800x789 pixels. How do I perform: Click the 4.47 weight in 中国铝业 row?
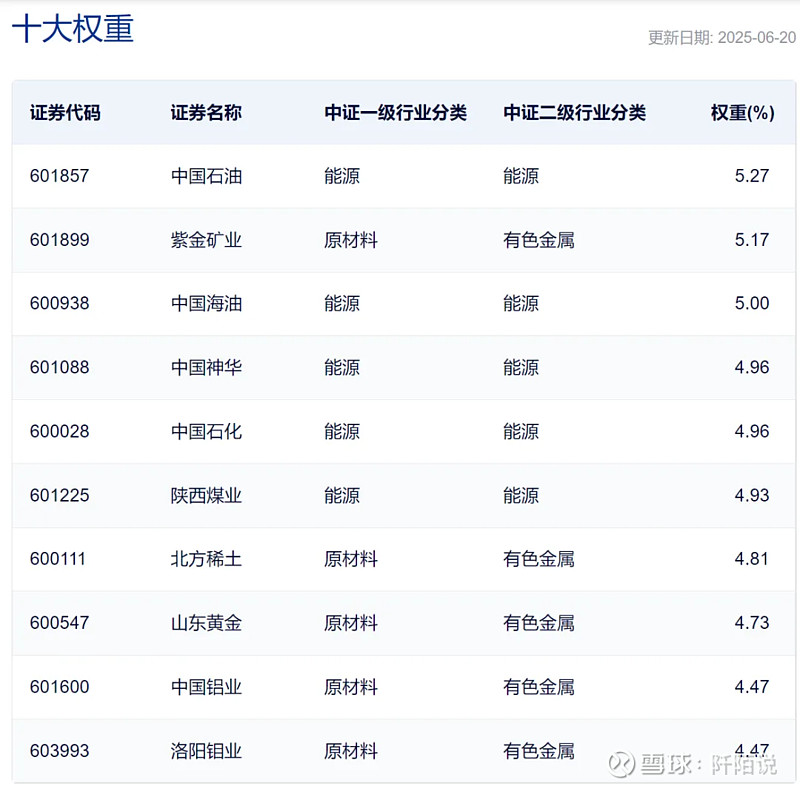click(752, 687)
